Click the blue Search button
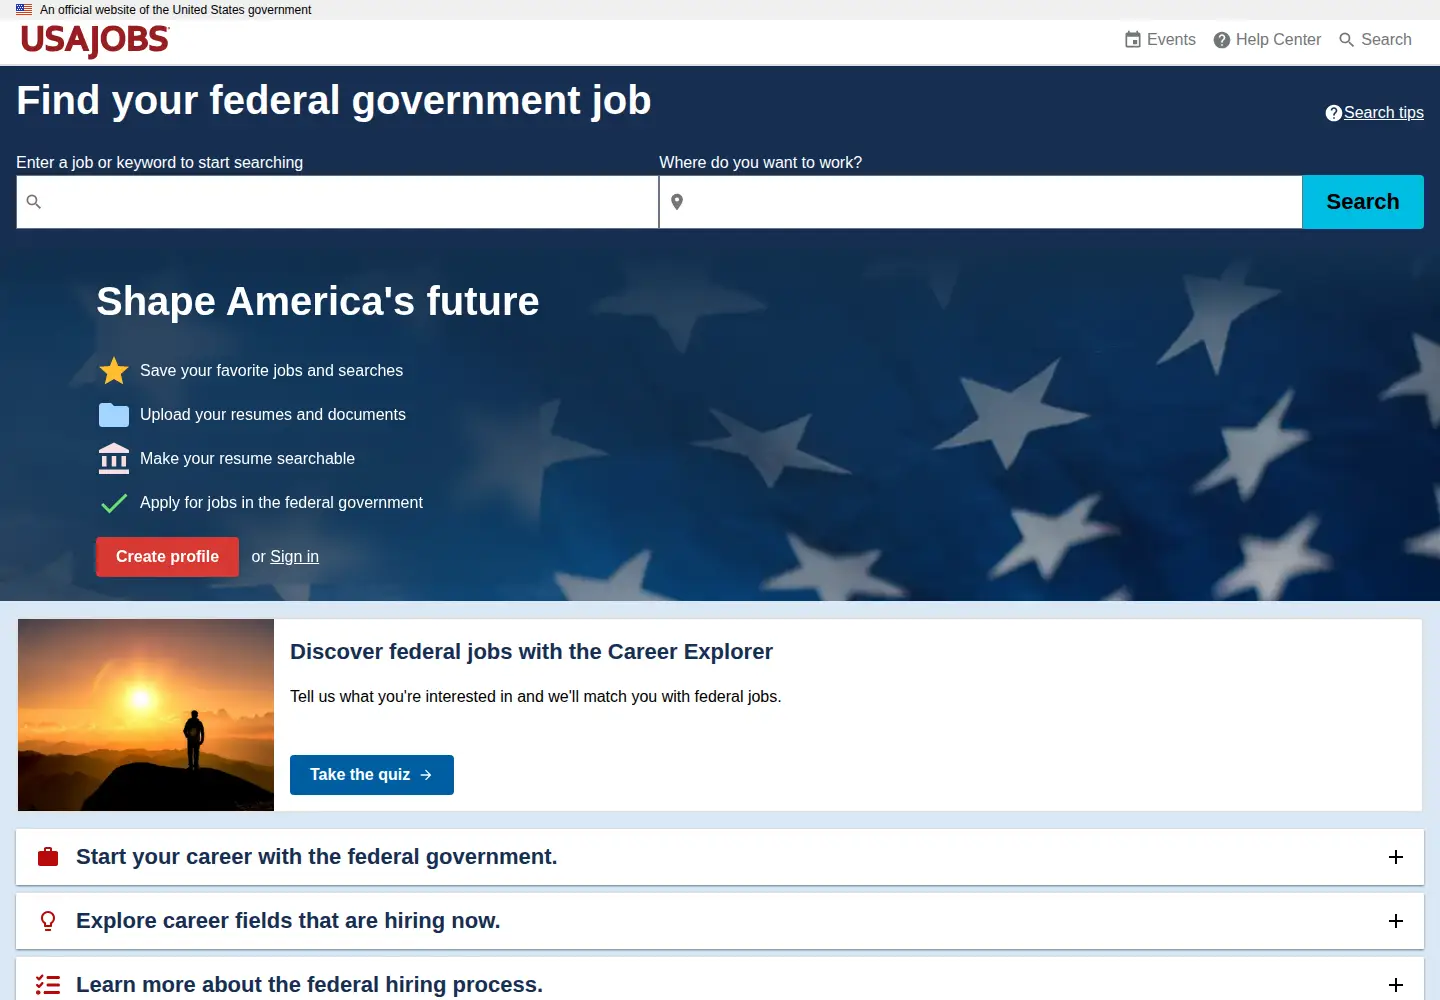The image size is (1440, 1000). 1363,202
